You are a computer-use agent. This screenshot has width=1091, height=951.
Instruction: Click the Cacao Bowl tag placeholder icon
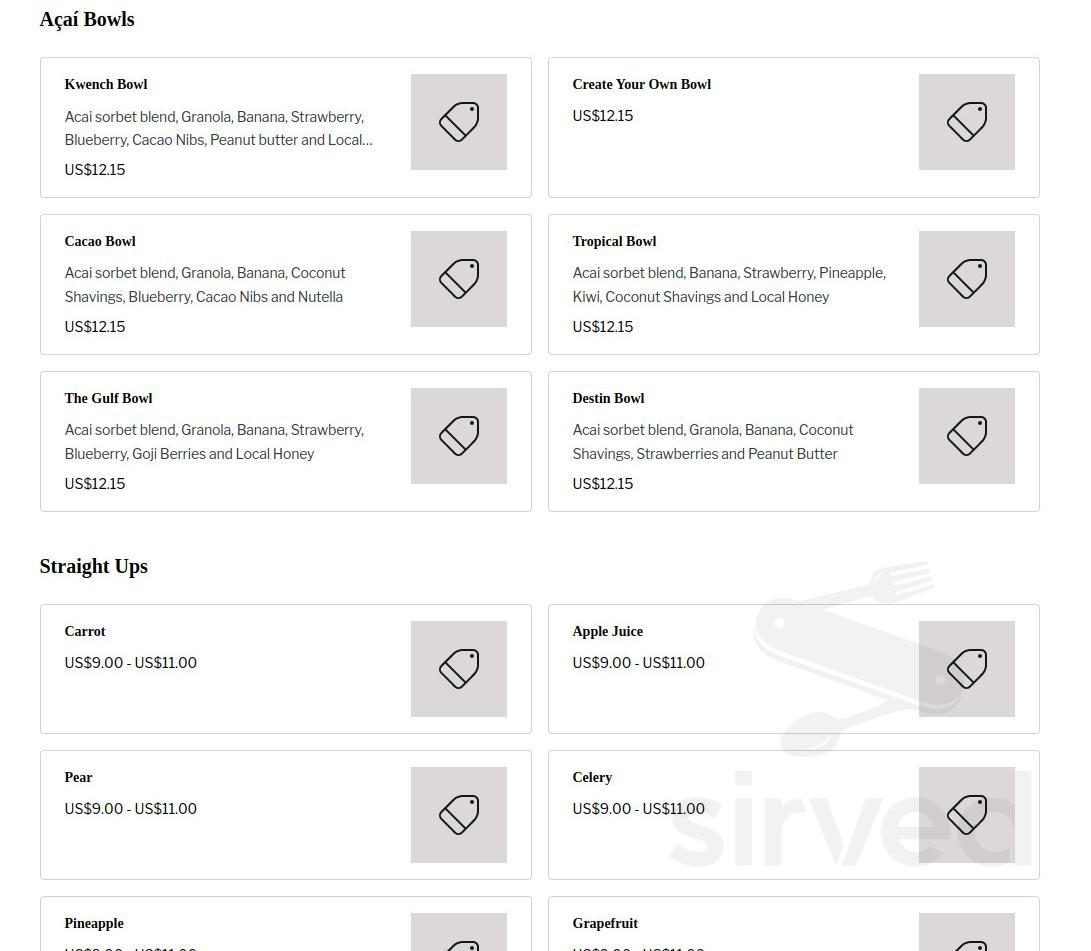459,279
